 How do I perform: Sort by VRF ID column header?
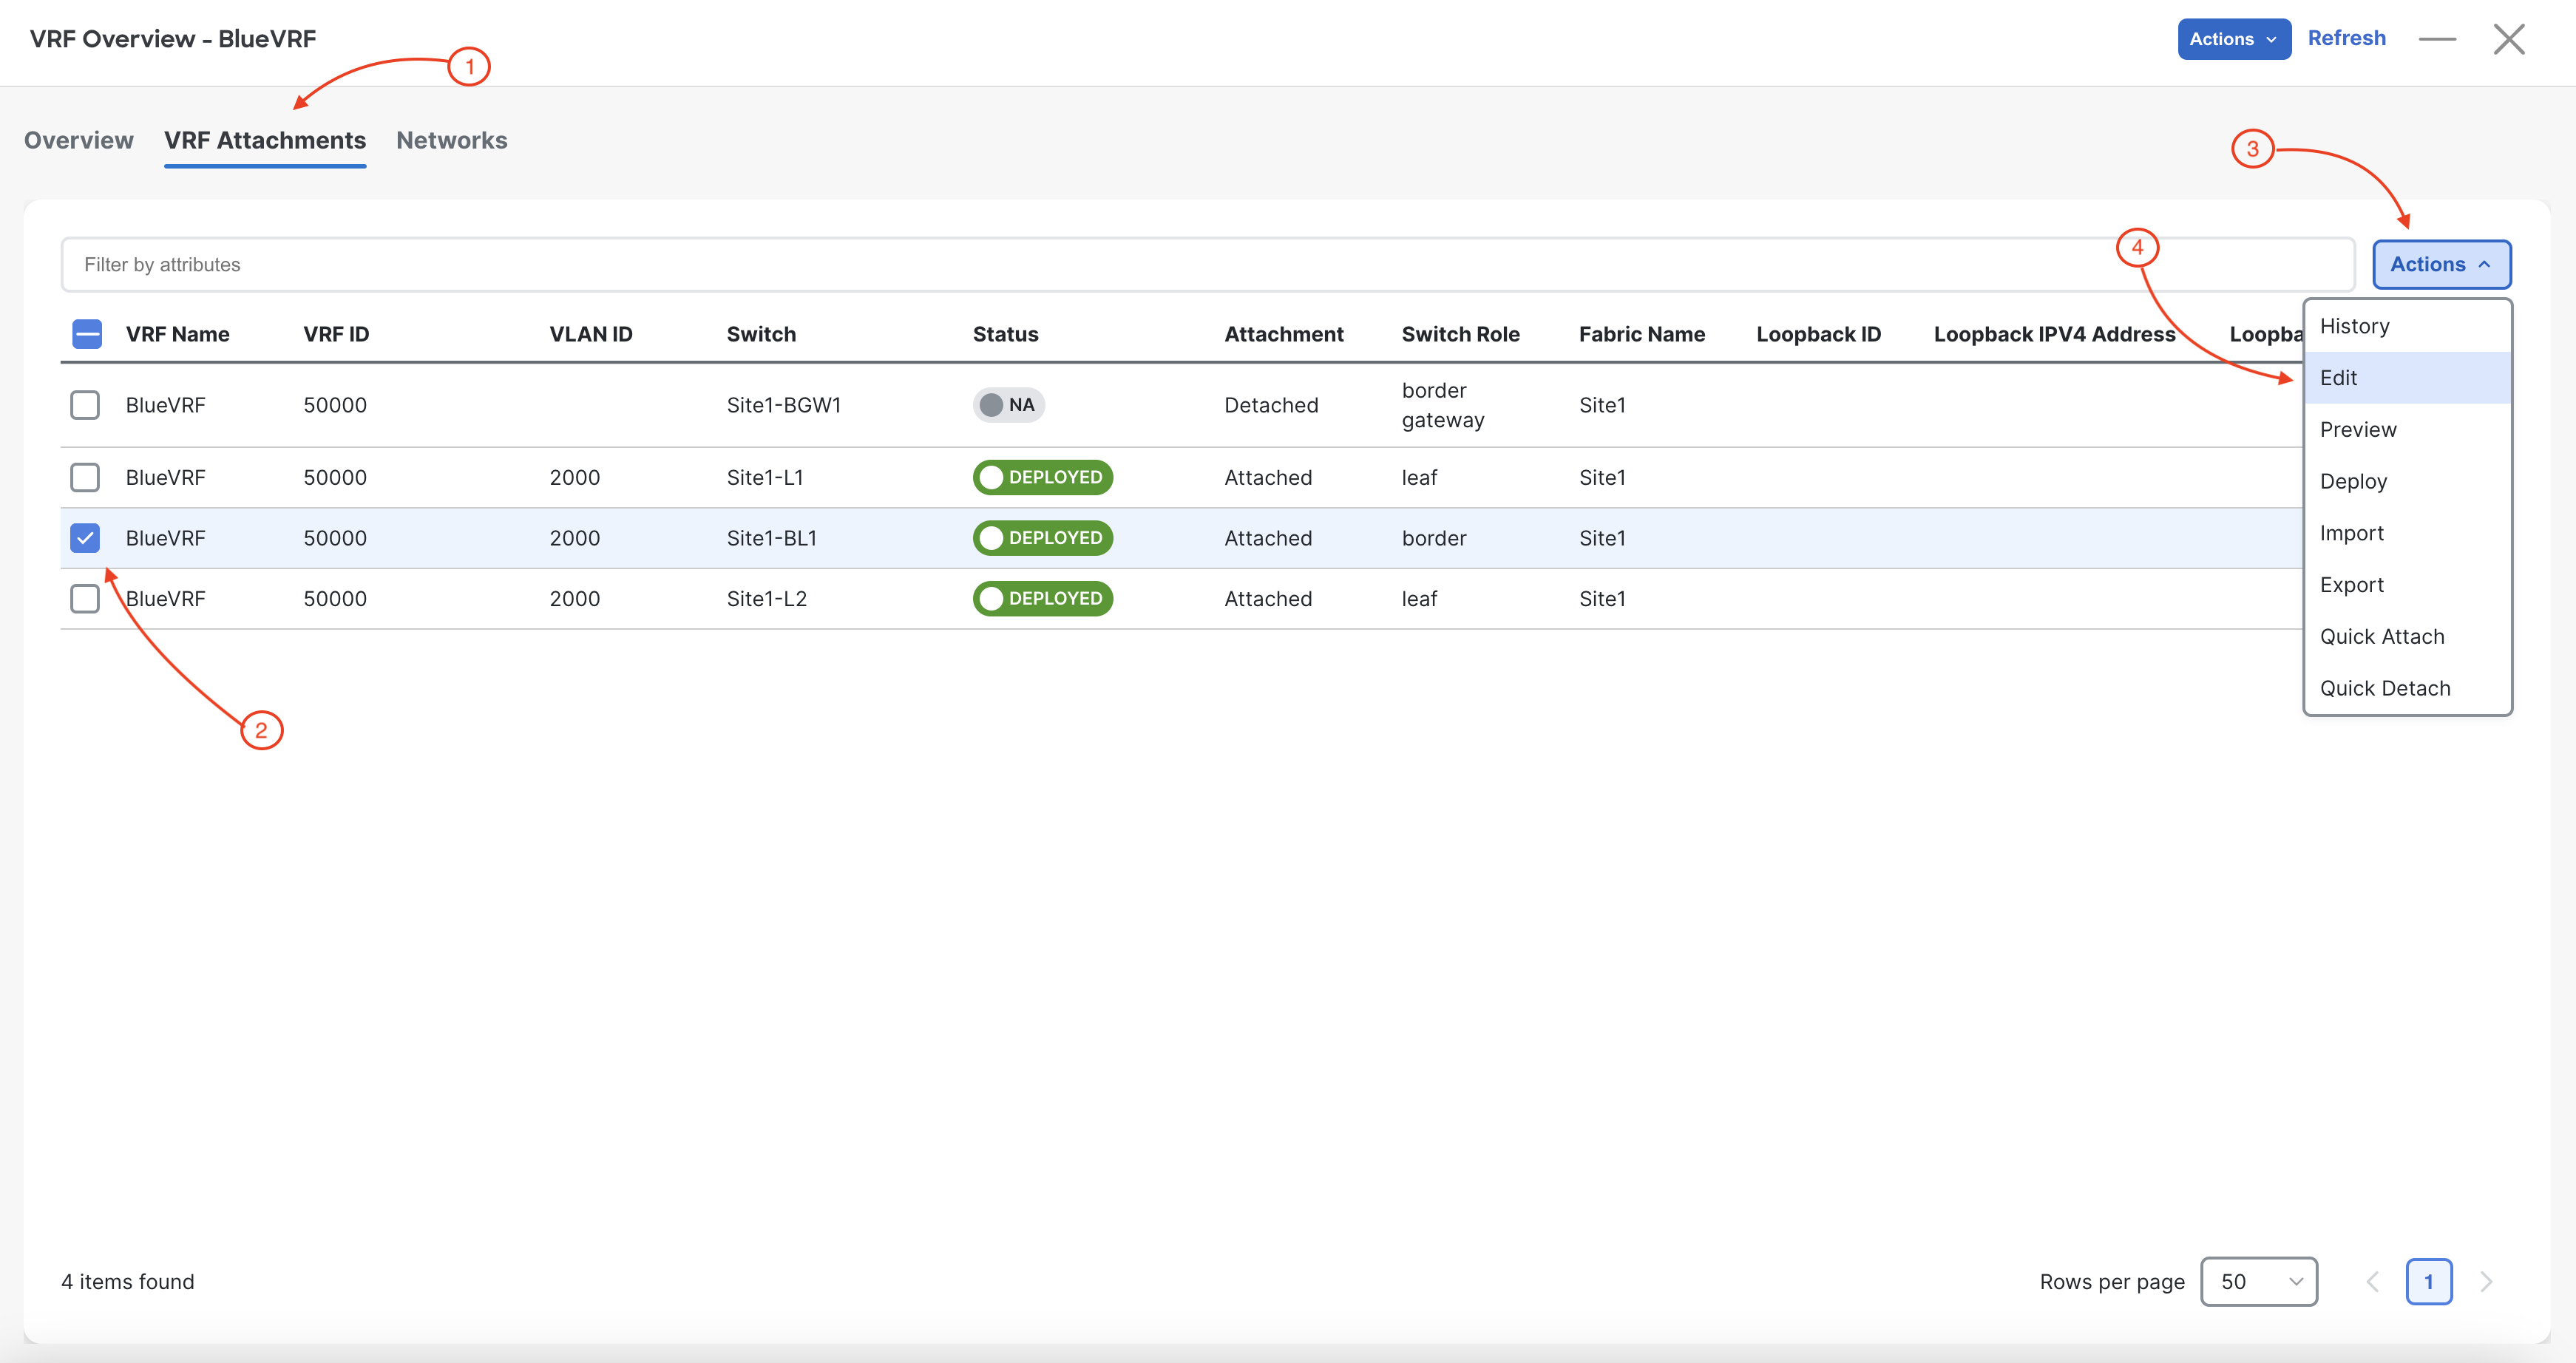click(336, 334)
